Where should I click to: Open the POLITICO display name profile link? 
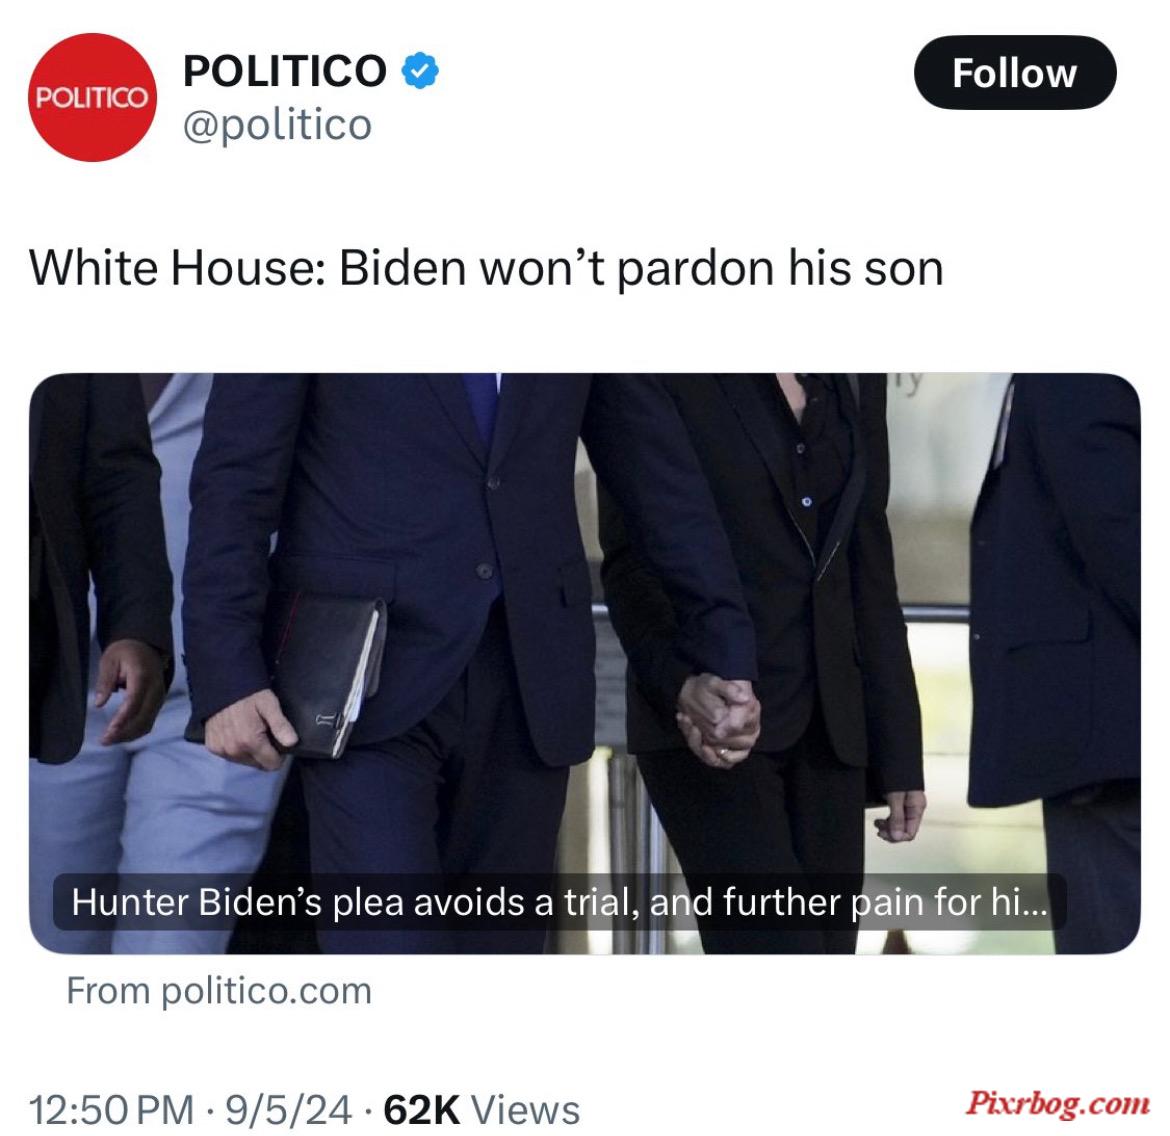(x=285, y=71)
